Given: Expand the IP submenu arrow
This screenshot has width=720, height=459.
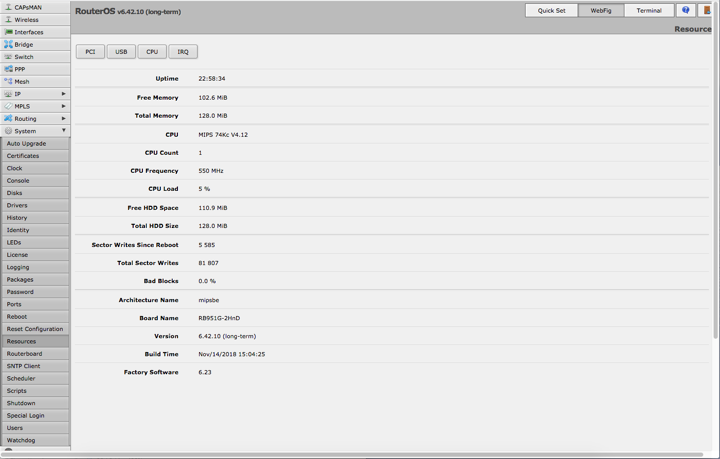Looking at the screenshot, I should point(63,94).
